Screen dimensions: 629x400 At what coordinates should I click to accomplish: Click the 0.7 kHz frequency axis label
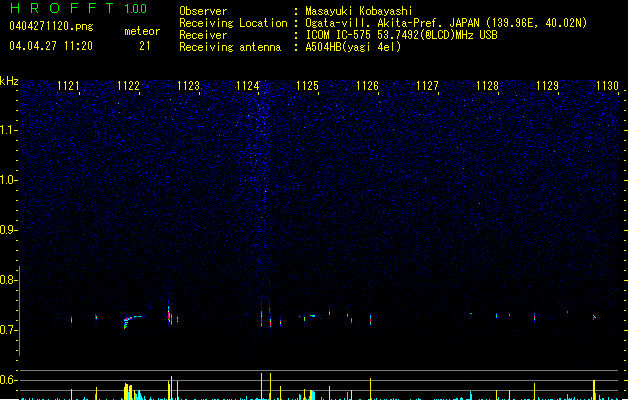8,330
